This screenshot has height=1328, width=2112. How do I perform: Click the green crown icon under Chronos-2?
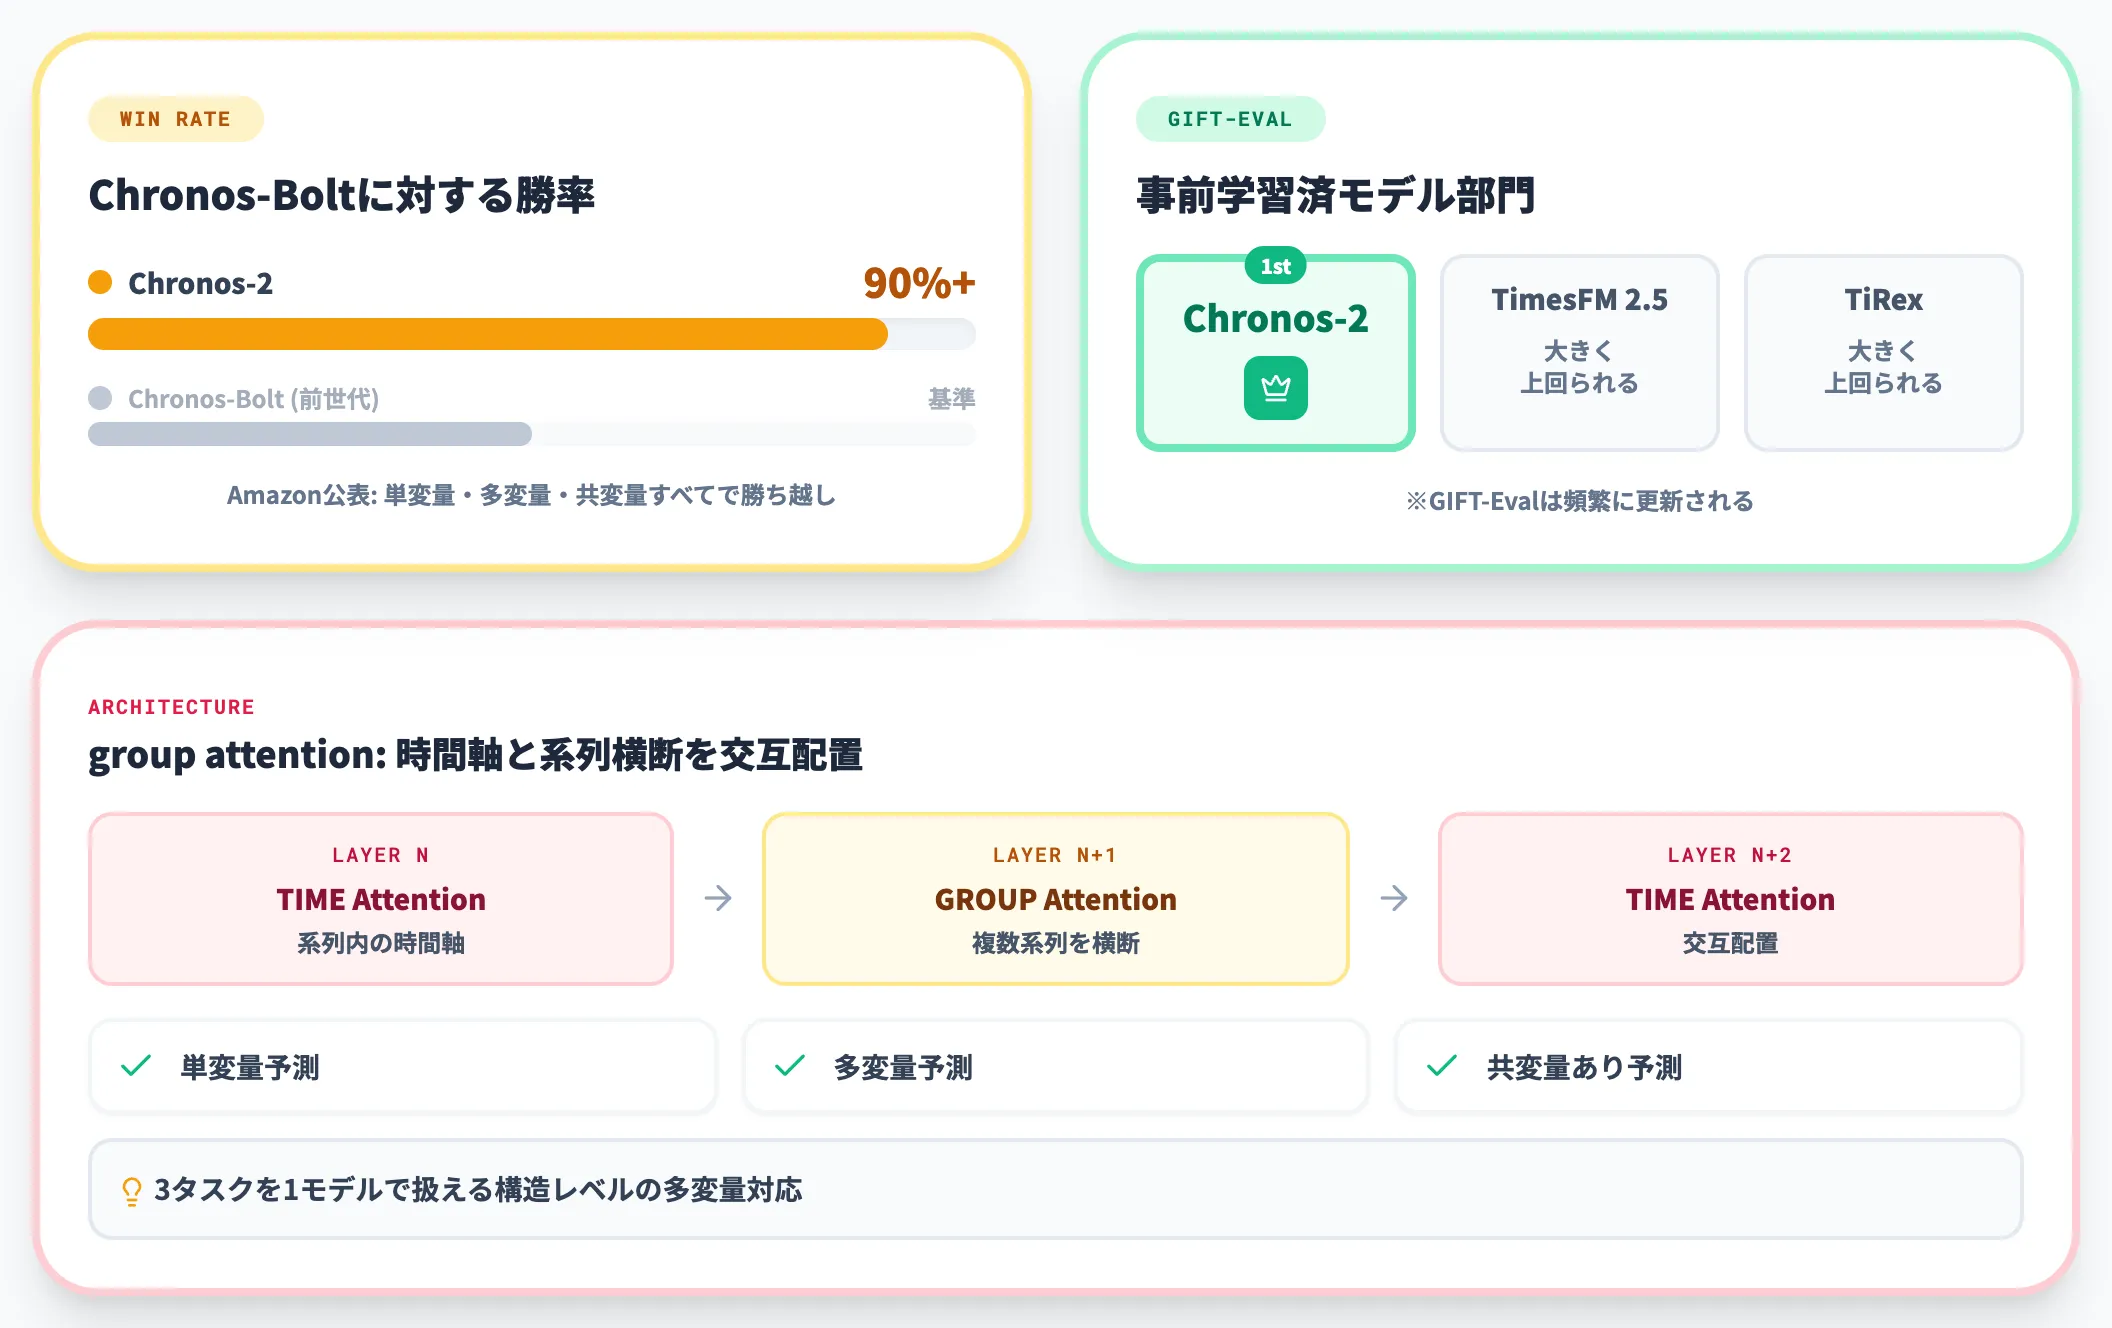(1275, 388)
